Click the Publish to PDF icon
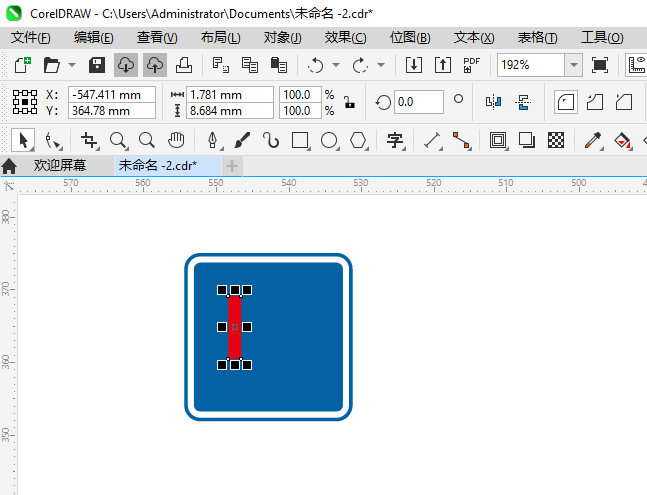Viewport: 647px width, 495px height. pos(471,65)
